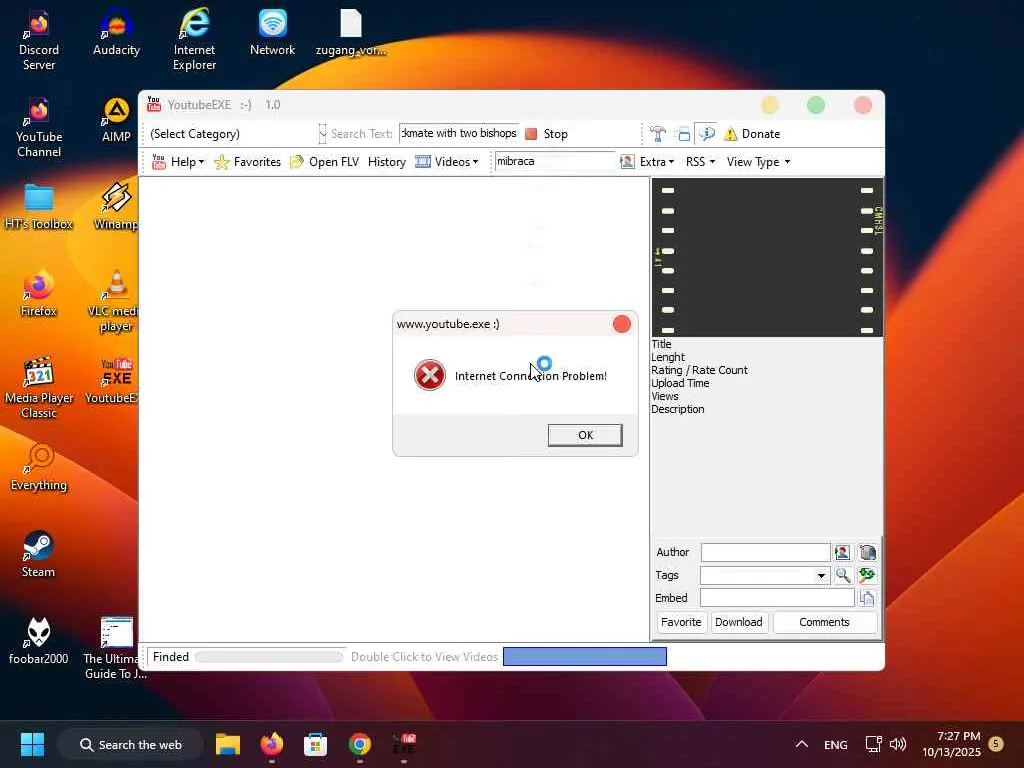Open the Discord Server desktop shortcut
The image size is (1024, 768).
click(39, 40)
